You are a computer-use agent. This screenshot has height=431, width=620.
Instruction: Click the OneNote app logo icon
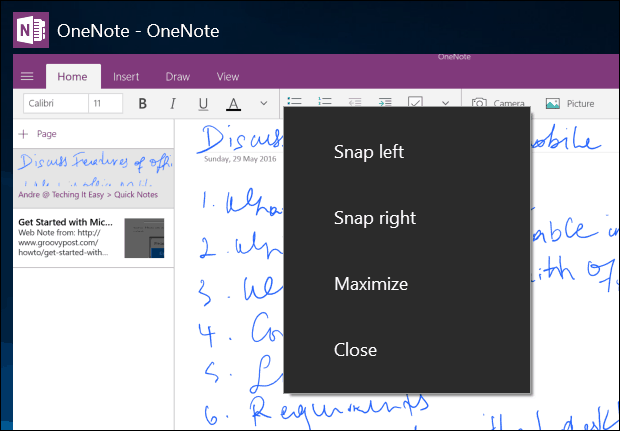[x=31, y=30]
